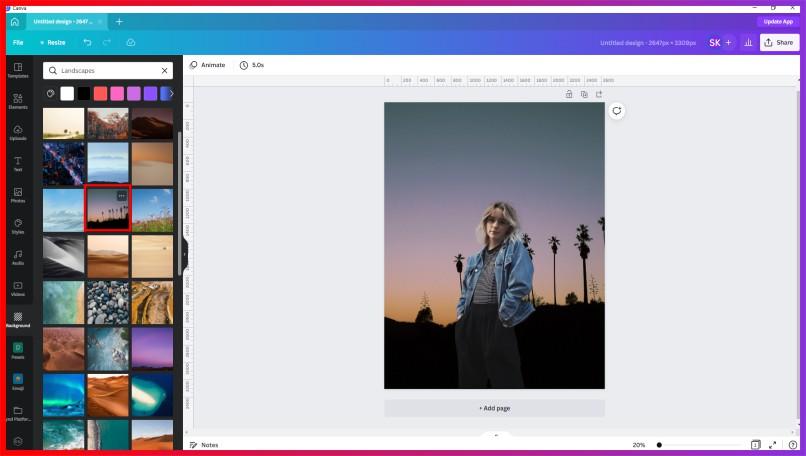This screenshot has height=456, width=806.
Task: Open the File menu
Action: [x=18, y=43]
